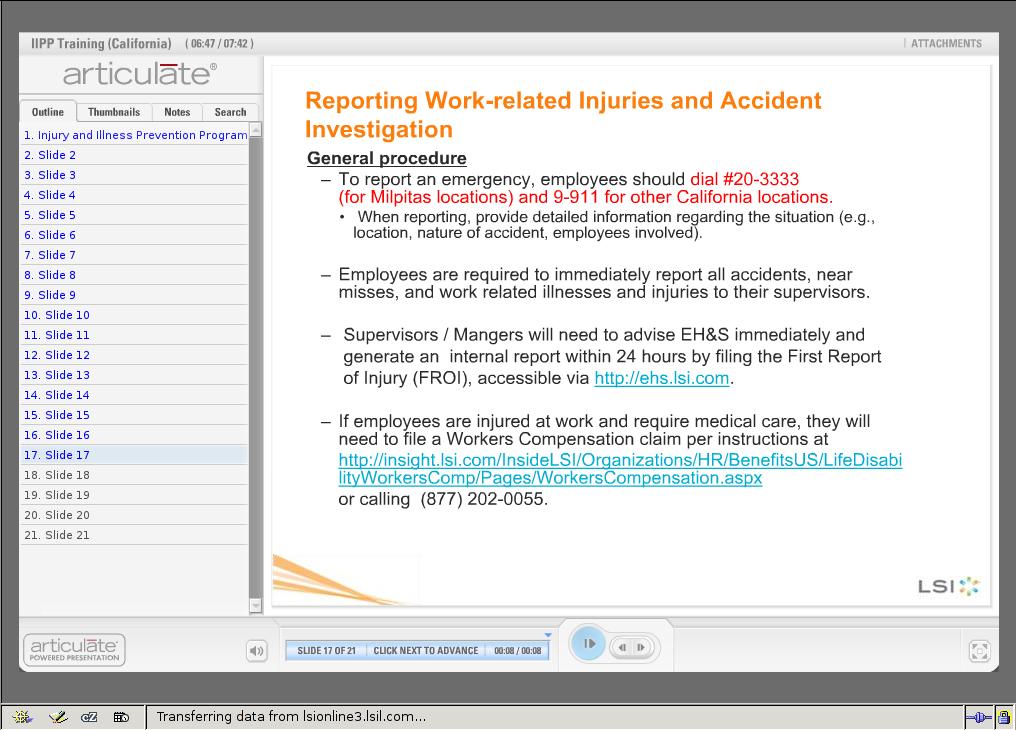Screen dimensions: 1016x730
Task: Click the first spark icon in status bar
Action: pos(23,716)
